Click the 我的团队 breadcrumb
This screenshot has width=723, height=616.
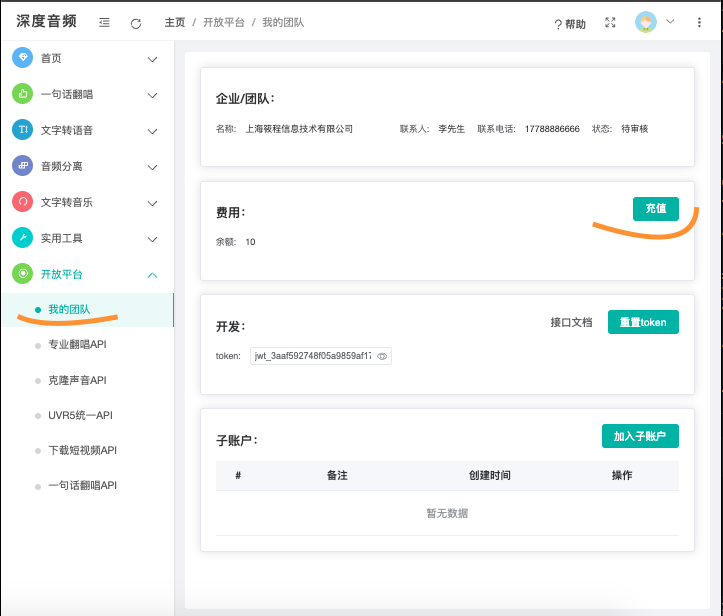coord(283,22)
